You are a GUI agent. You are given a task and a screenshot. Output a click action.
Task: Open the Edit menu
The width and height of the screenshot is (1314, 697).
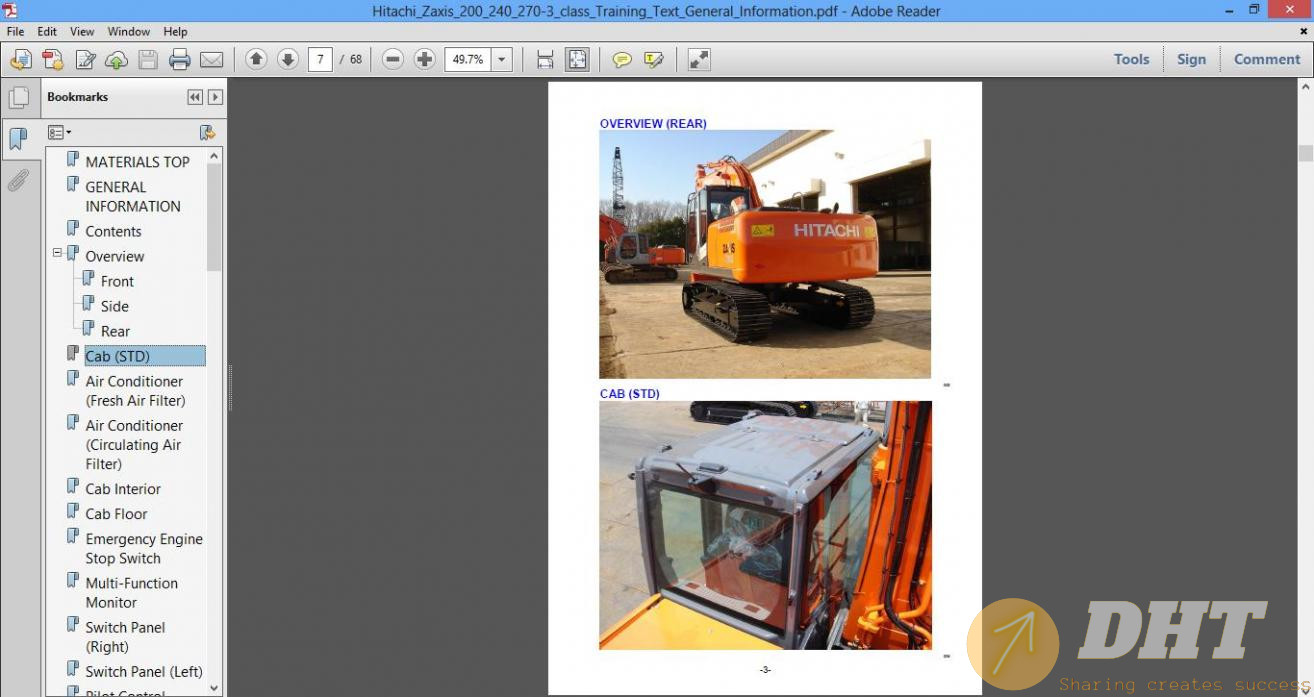[x=47, y=32]
